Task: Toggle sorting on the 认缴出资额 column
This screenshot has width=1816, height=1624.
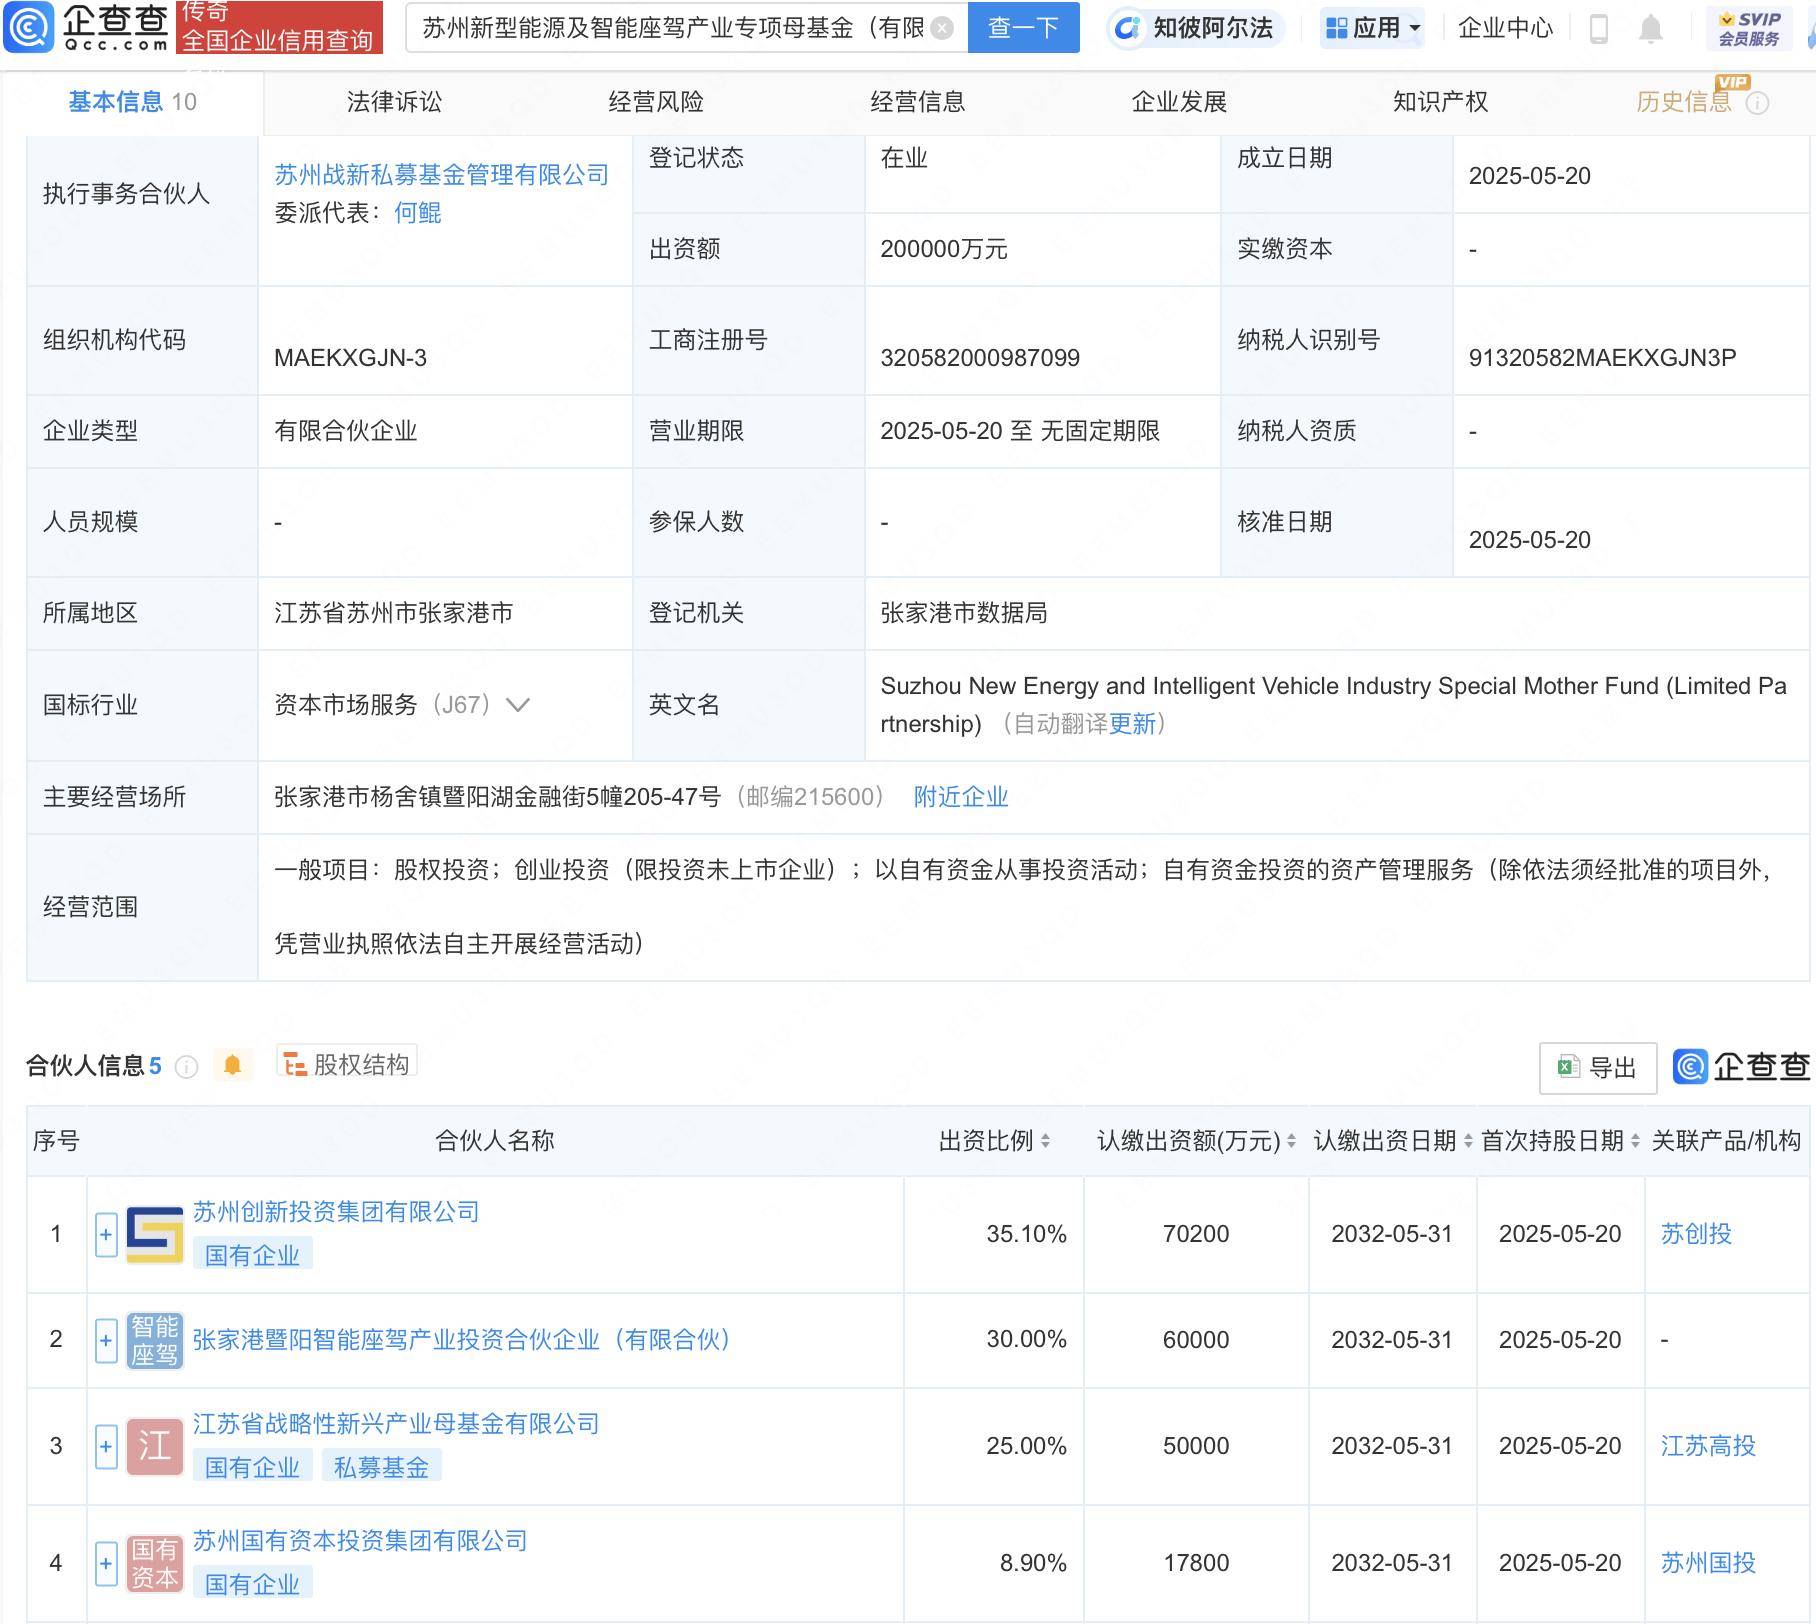Action: point(1290,1140)
